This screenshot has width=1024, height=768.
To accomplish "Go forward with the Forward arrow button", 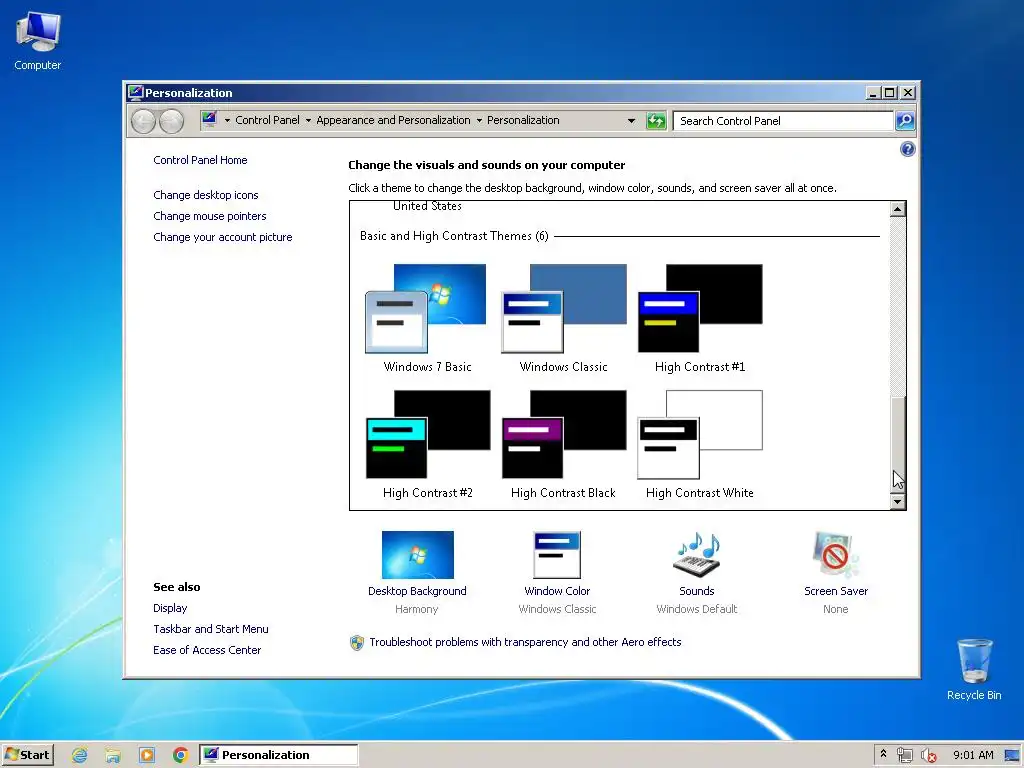I will pos(171,121).
